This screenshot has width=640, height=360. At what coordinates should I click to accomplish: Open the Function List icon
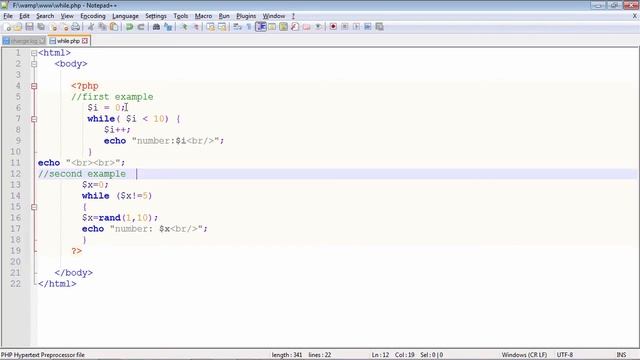295,27
